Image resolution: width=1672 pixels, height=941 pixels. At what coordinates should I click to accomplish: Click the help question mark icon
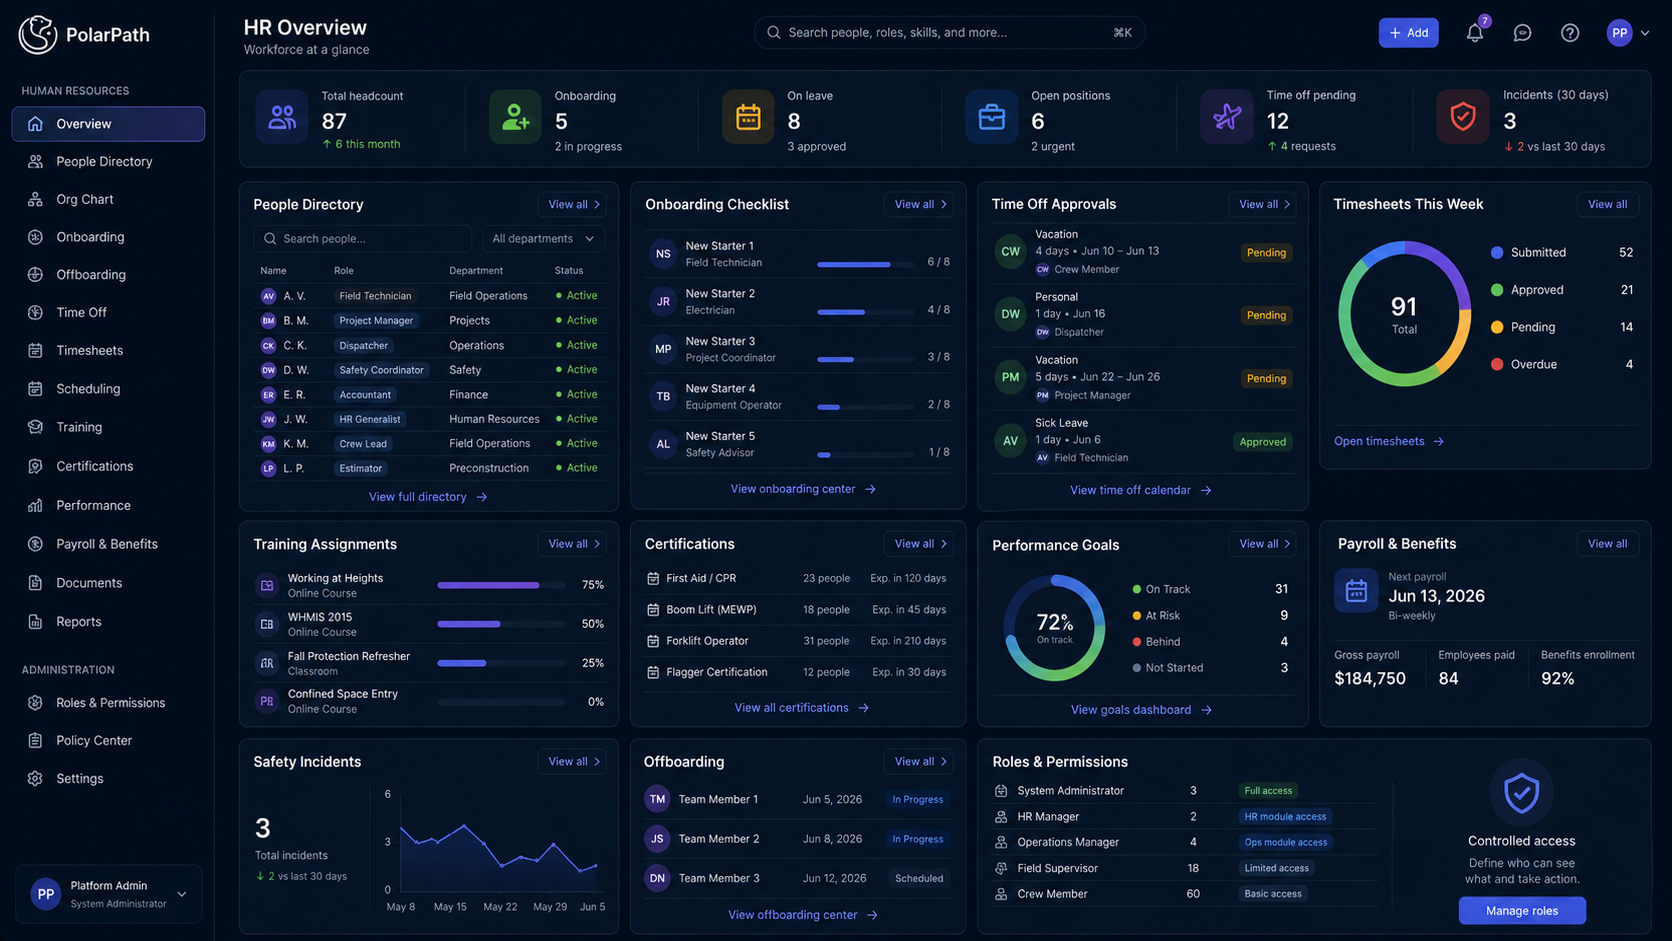point(1570,33)
